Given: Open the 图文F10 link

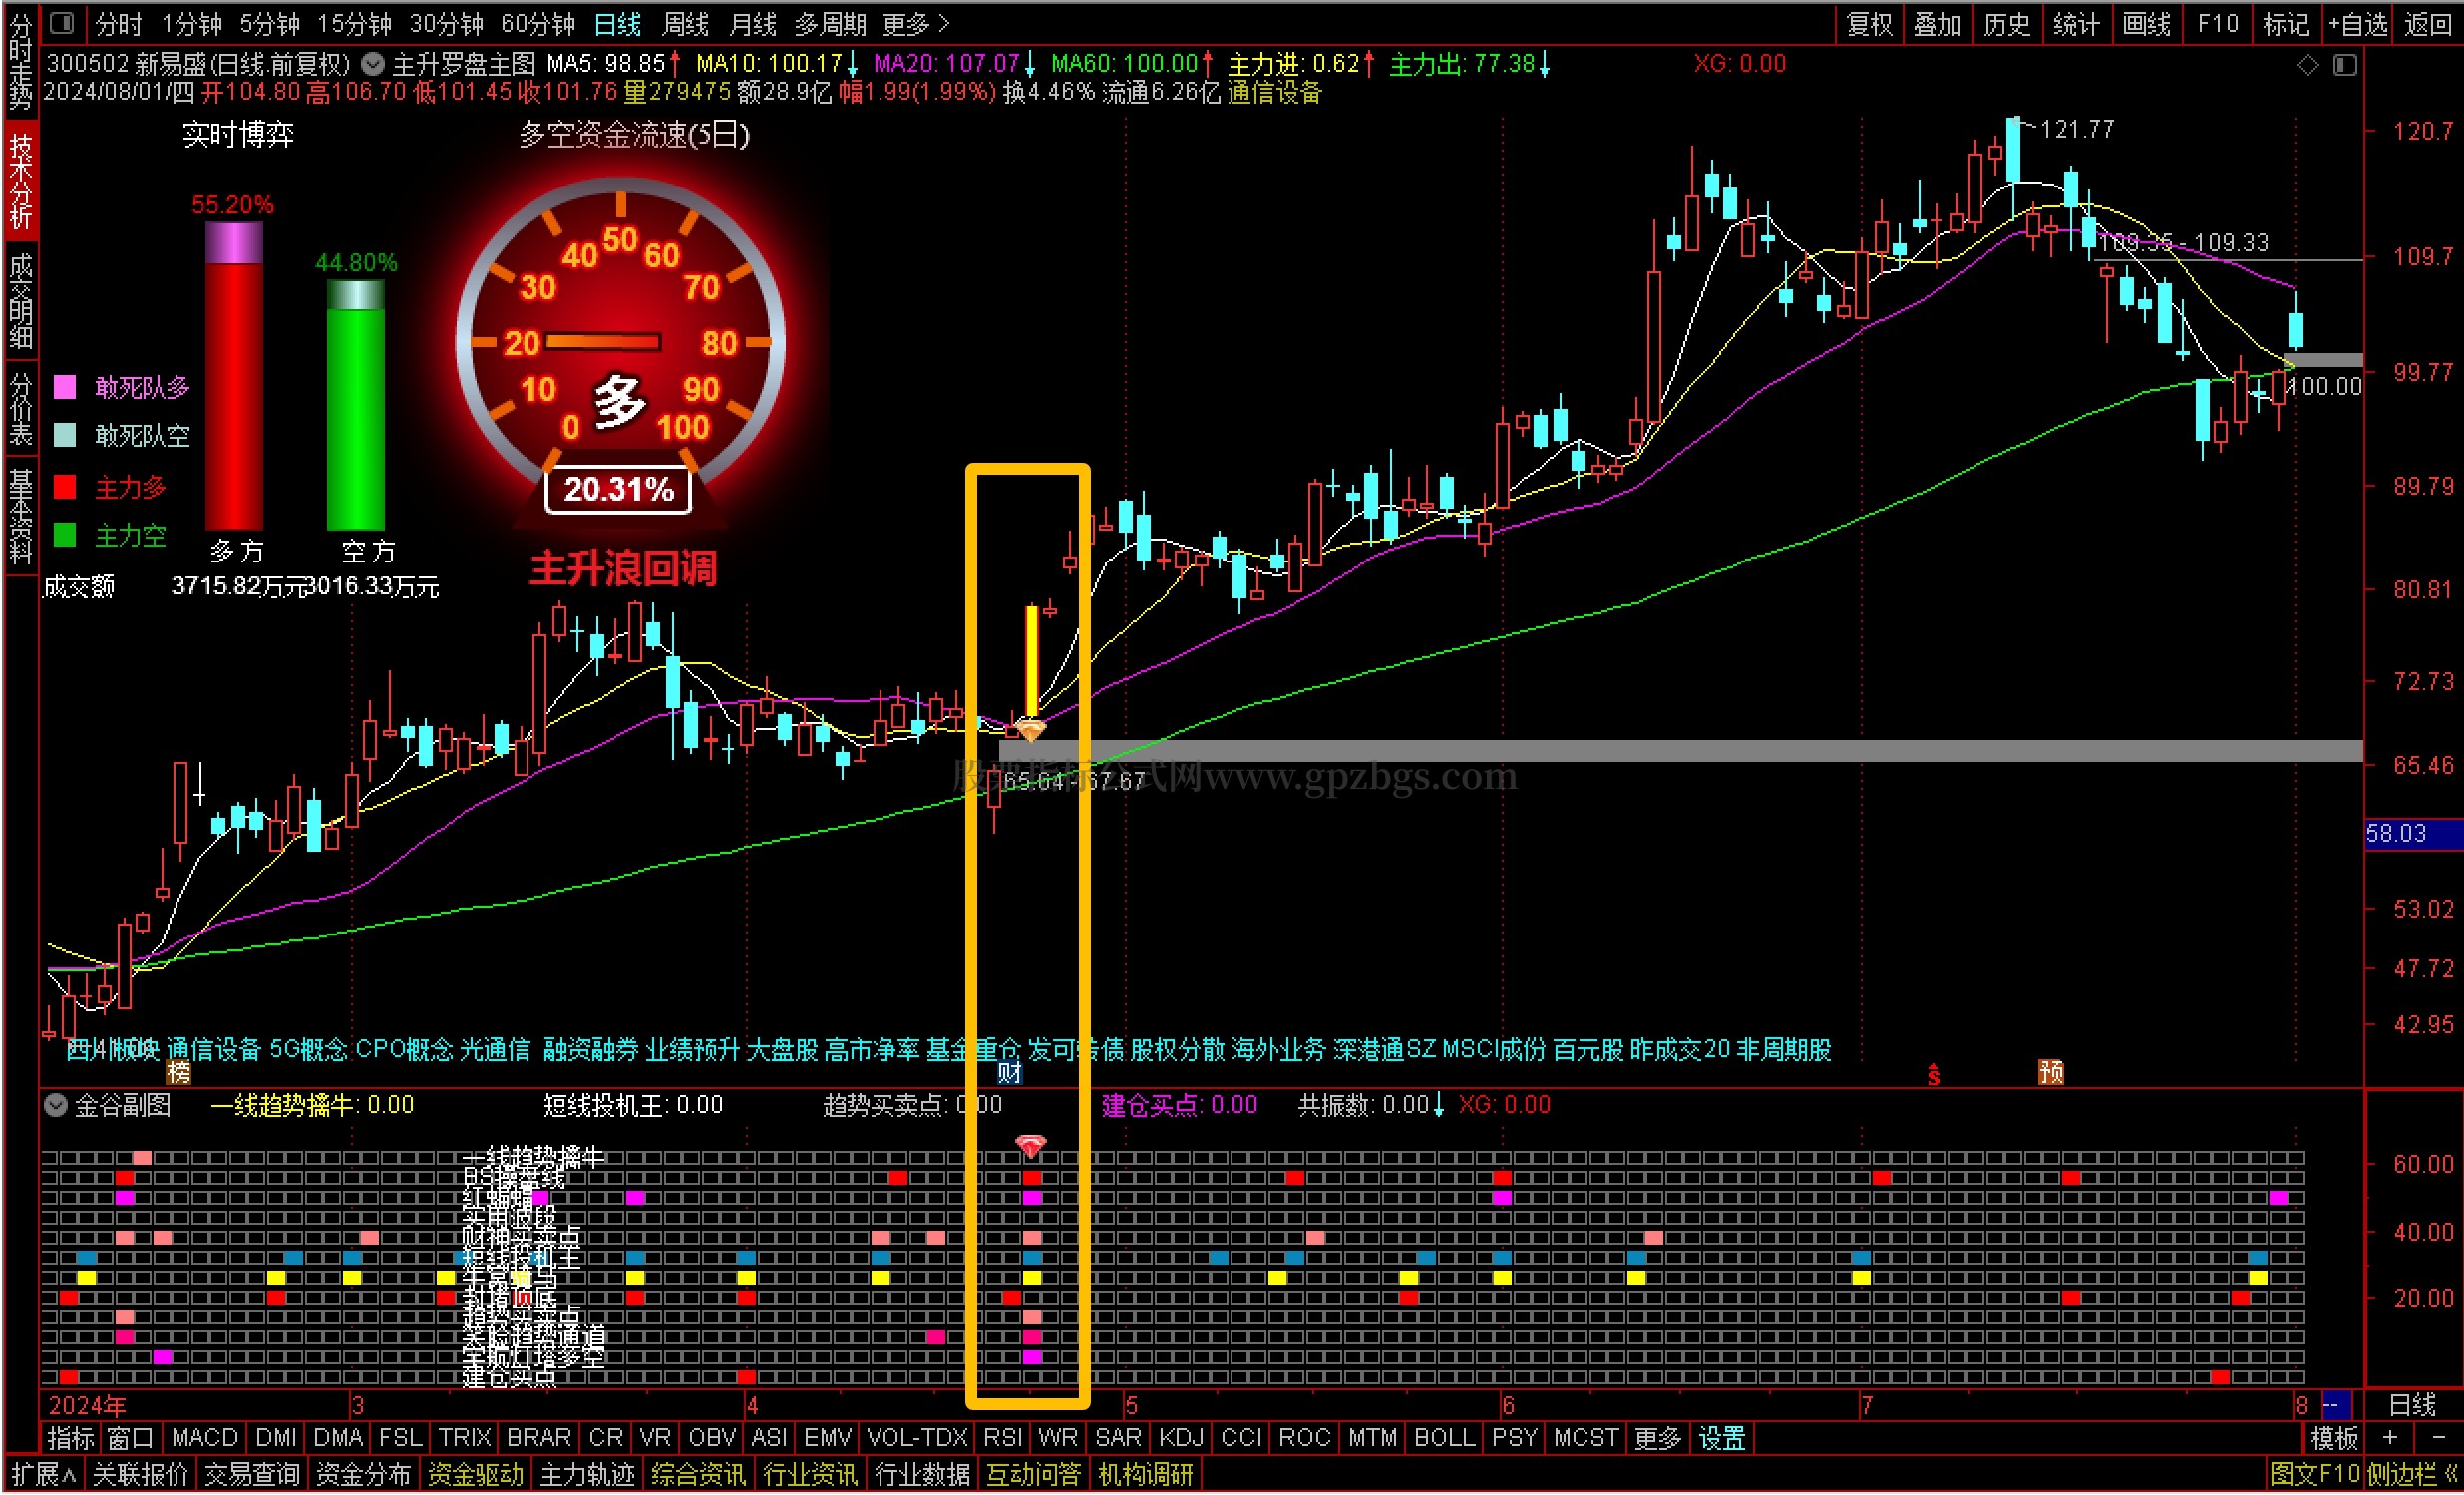Looking at the screenshot, I should 2315,1474.
